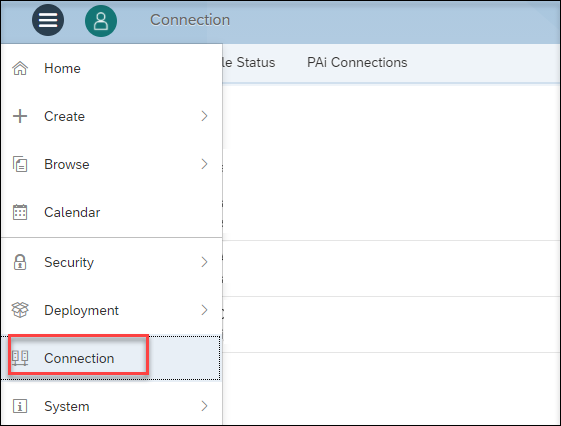Expand the Deployment submenu chevron
Viewport: 561px width, 426px height.
tap(204, 310)
